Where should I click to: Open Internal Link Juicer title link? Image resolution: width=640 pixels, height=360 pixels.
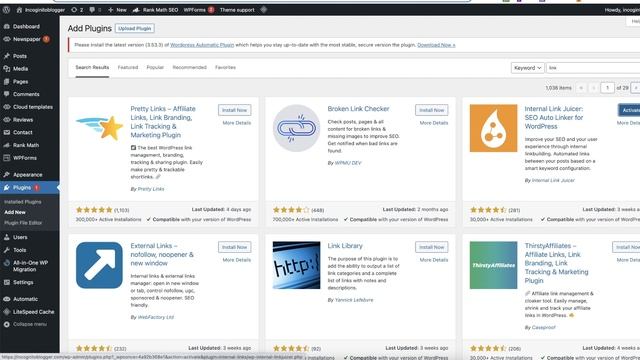pyautogui.click(x=554, y=118)
